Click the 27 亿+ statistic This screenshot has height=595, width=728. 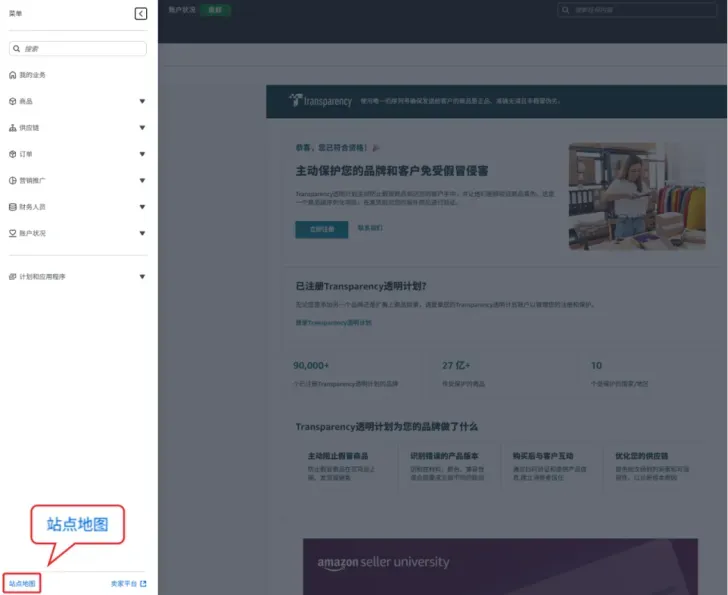pyautogui.click(x=456, y=366)
